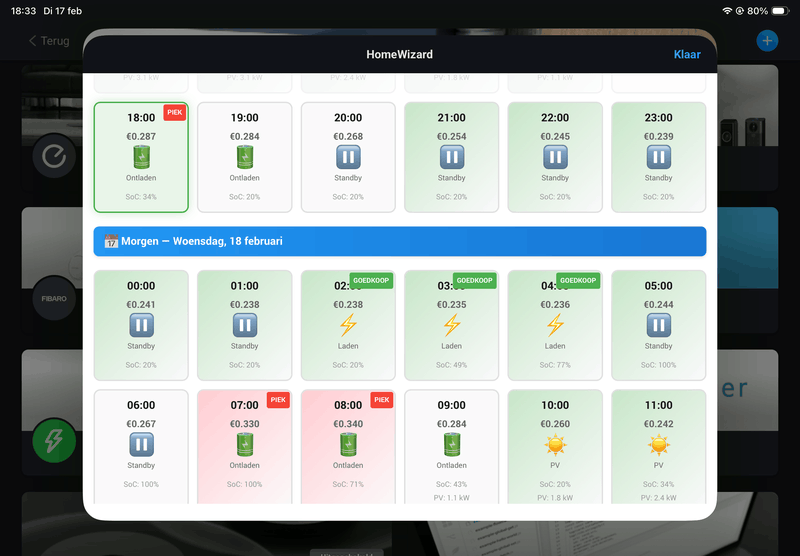Image resolution: width=800 pixels, height=556 pixels.
Task: Tap the price €0.244 at 05:00
Action: [x=659, y=305]
